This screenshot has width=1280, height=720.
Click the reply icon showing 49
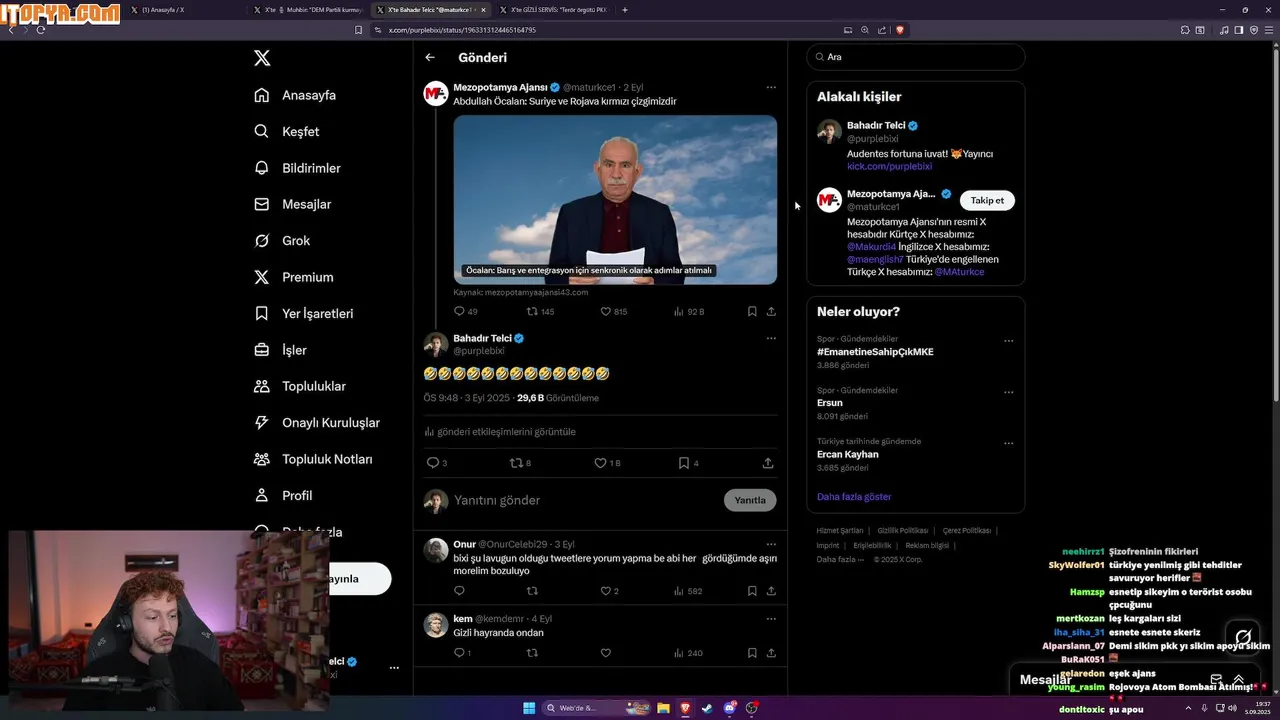coord(459,311)
